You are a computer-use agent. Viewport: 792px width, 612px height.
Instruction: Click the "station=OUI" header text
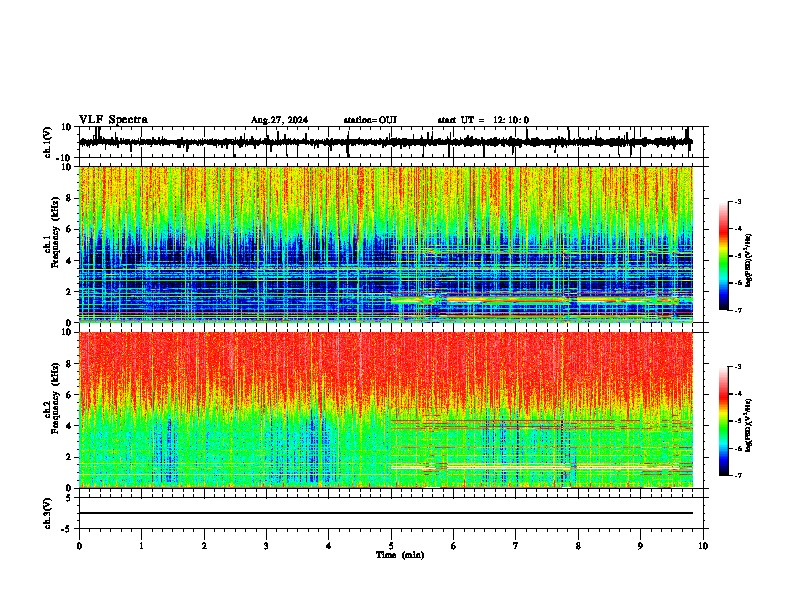click(370, 120)
